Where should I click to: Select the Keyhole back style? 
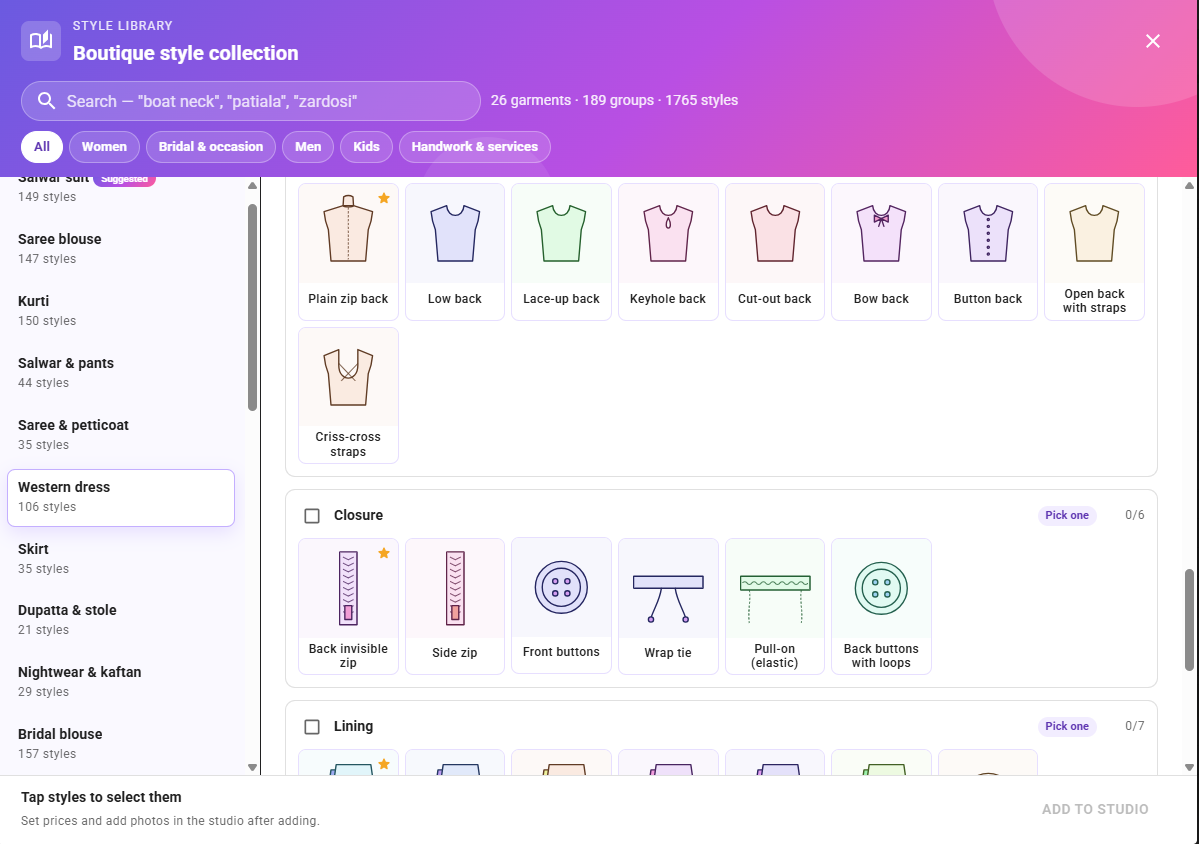tap(668, 252)
